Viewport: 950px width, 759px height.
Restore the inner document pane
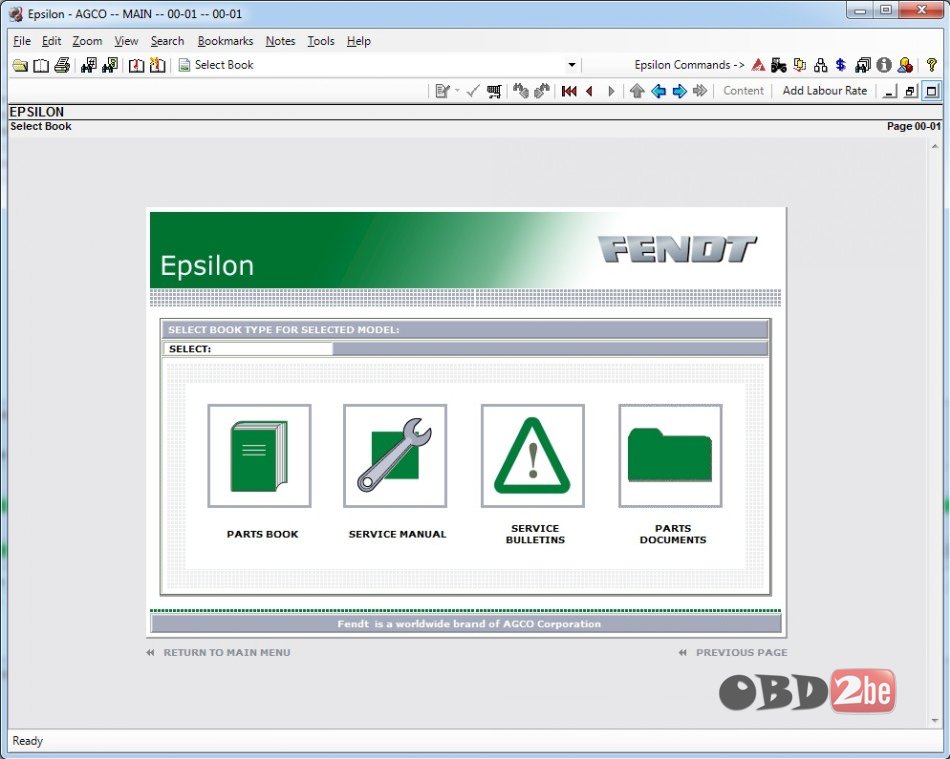click(x=910, y=91)
